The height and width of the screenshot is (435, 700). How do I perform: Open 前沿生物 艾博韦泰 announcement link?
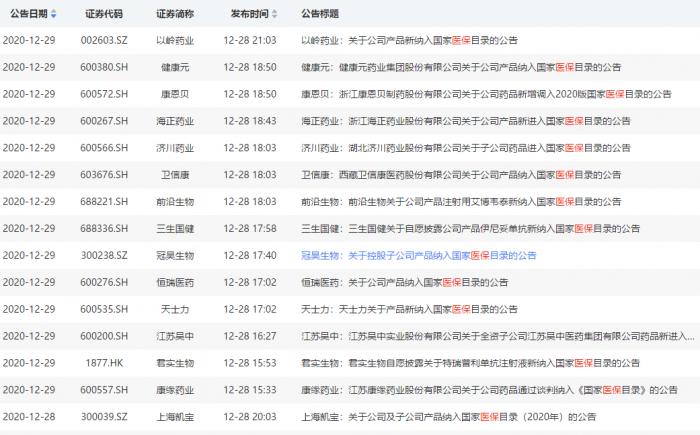[461, 202]
